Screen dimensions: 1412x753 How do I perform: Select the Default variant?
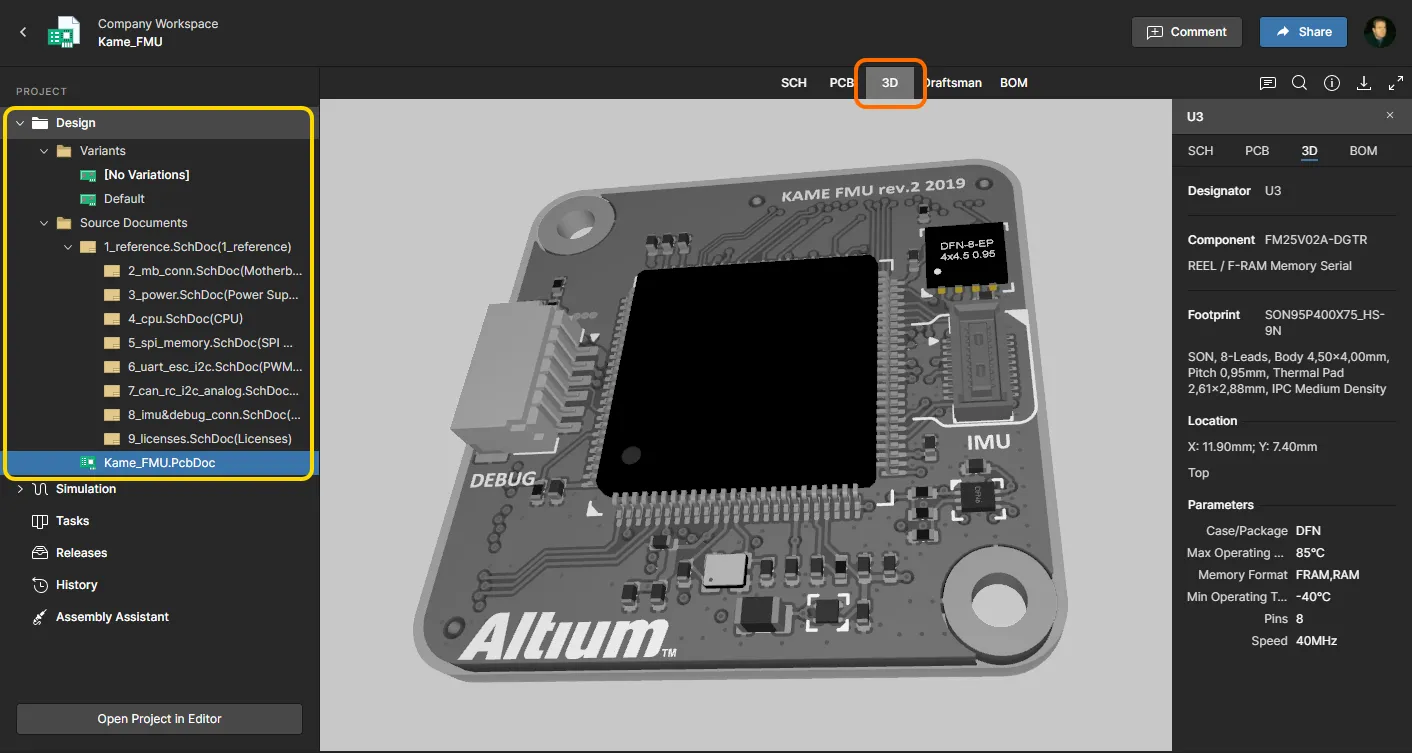pyautogui.click(x=124, y=199)
